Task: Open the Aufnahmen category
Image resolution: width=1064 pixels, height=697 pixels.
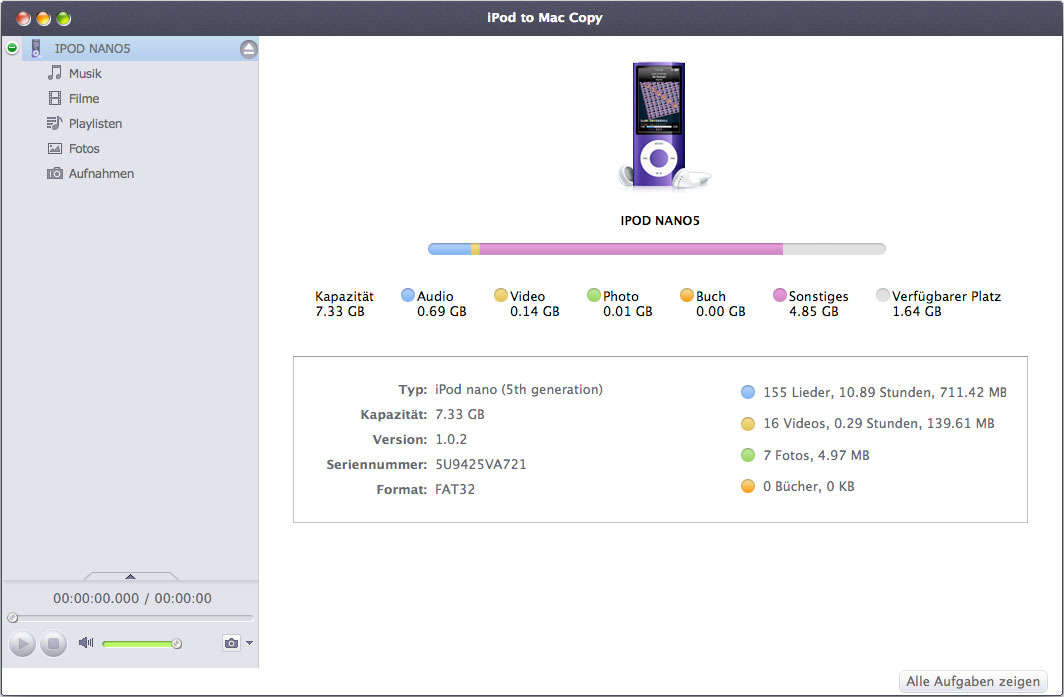Action: coord(101,174)
